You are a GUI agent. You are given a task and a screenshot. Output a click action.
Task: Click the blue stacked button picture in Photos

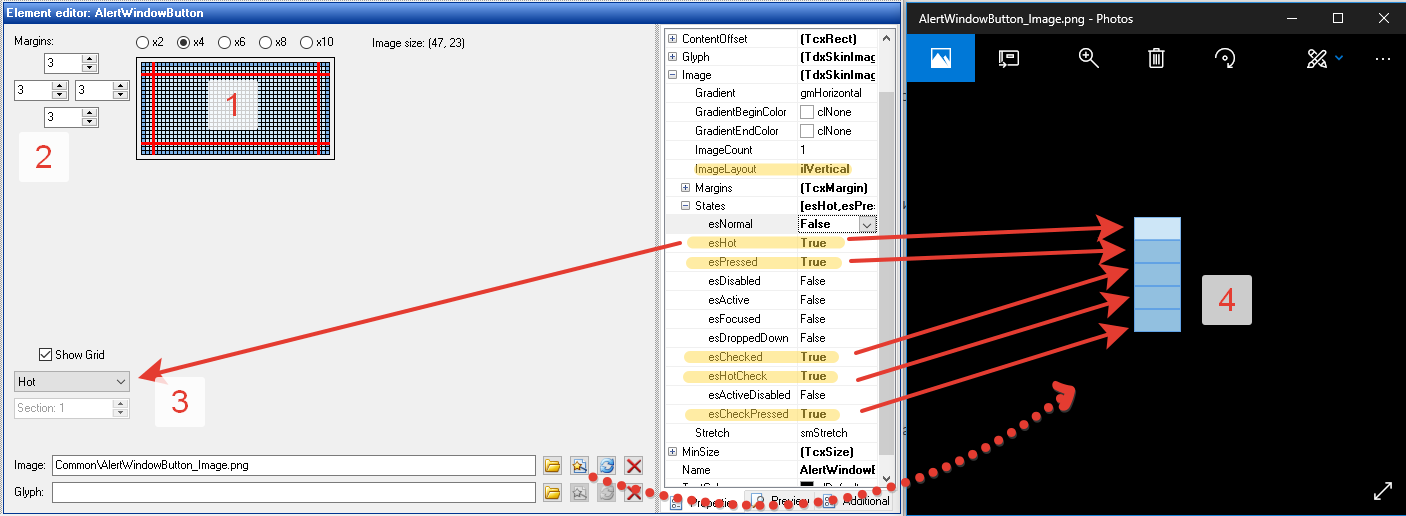tap(1157, 274)
